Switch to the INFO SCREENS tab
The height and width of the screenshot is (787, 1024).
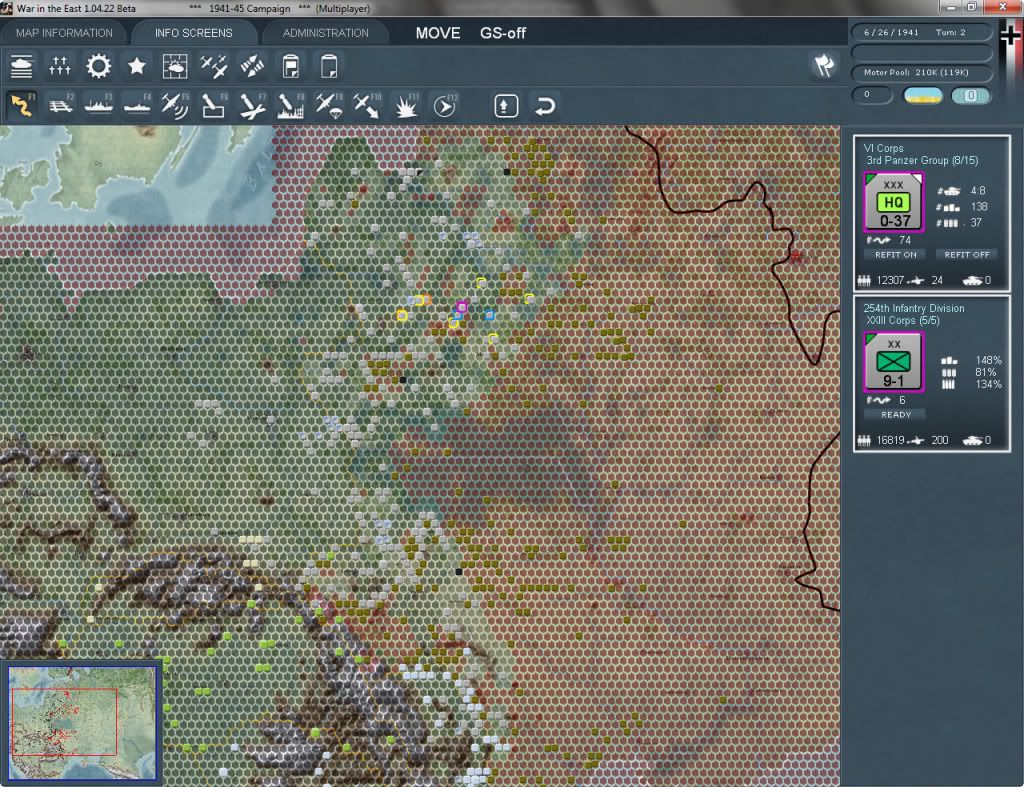[x=193, y=33]
